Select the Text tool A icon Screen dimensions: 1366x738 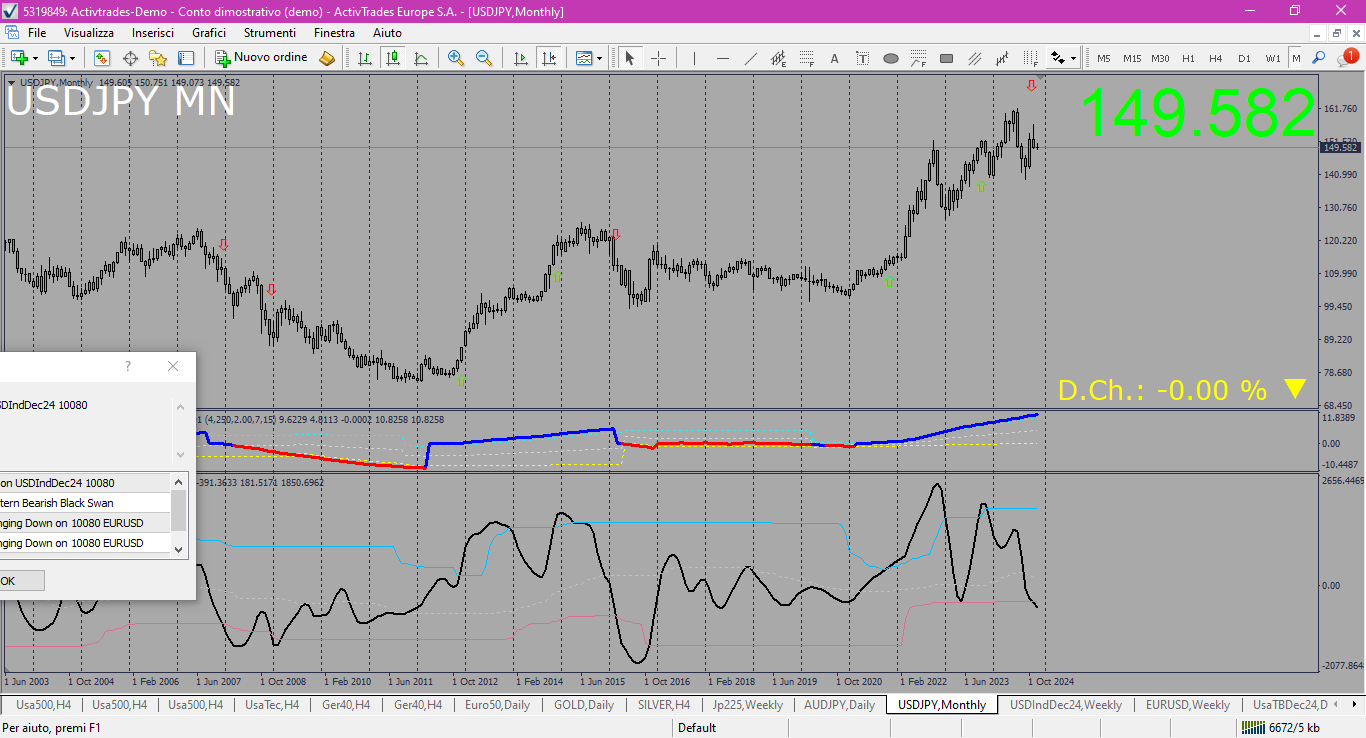tap(834, 58)
